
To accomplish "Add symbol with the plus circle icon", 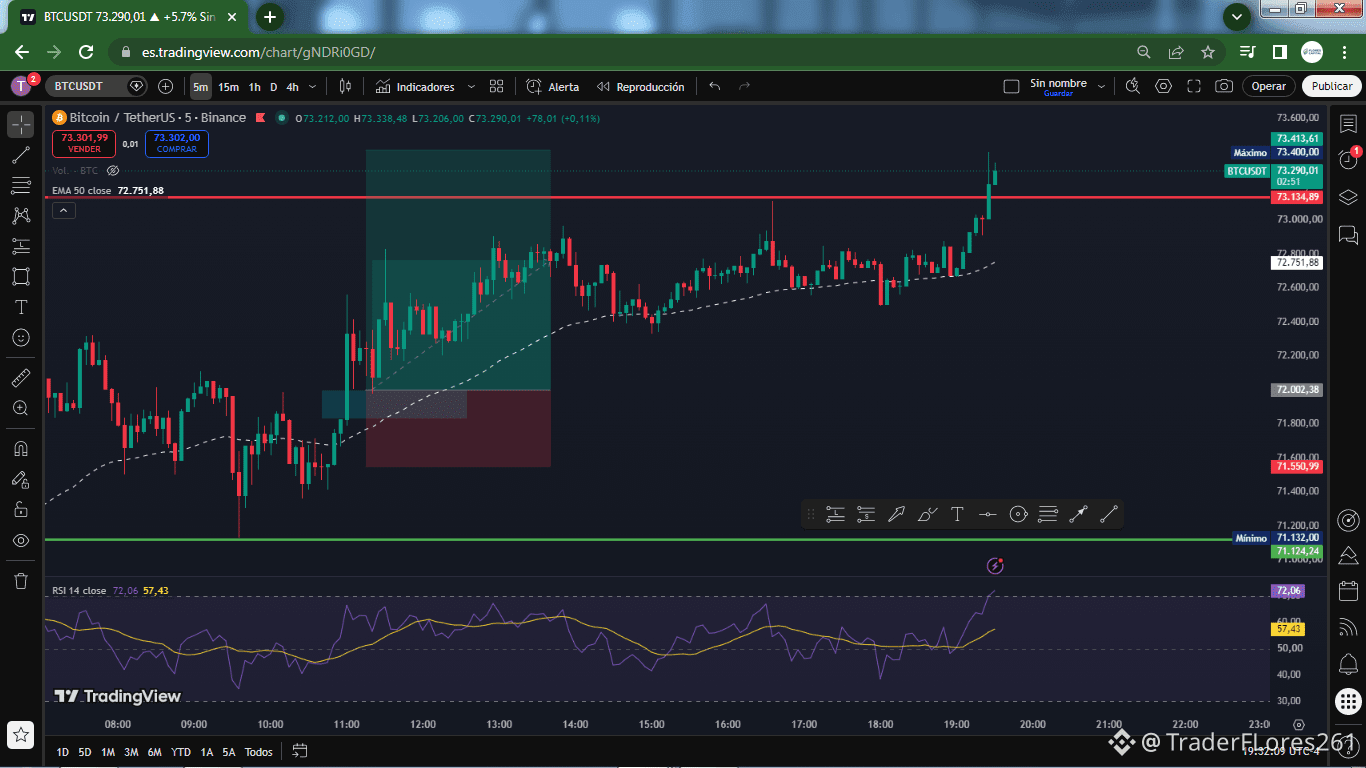I will click(166, 87).
